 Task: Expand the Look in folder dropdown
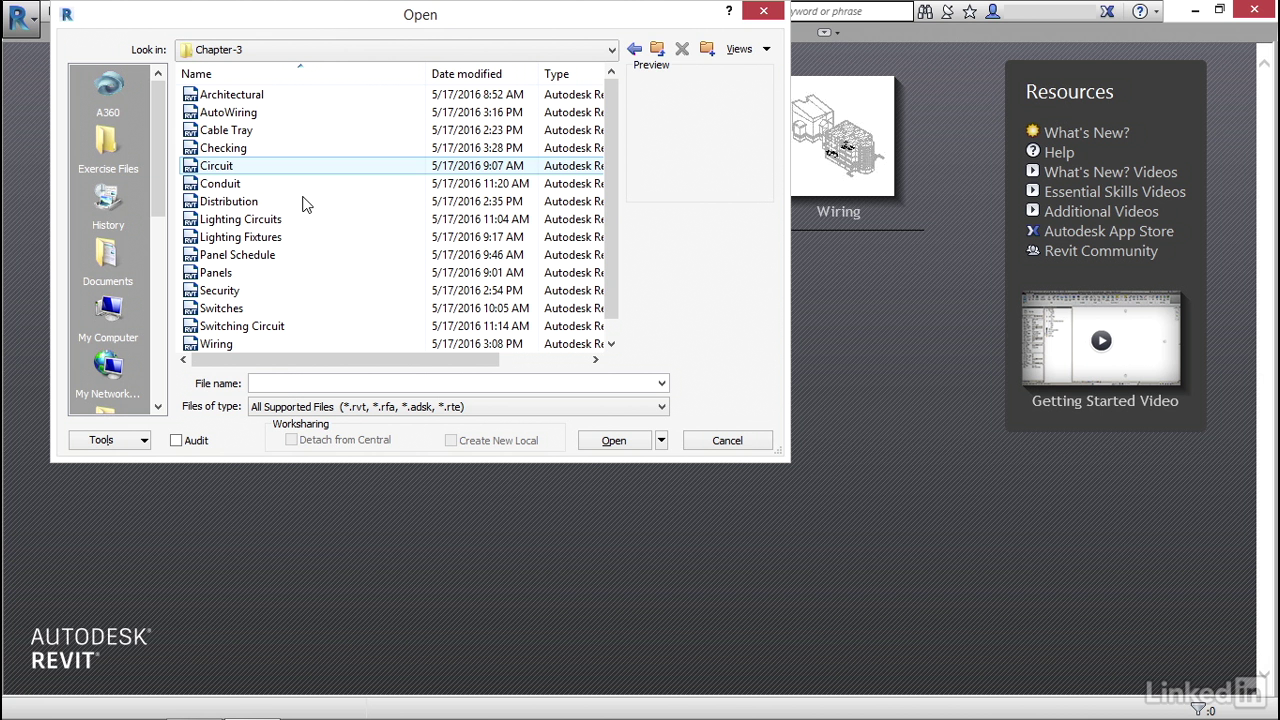tap(611, 50)
